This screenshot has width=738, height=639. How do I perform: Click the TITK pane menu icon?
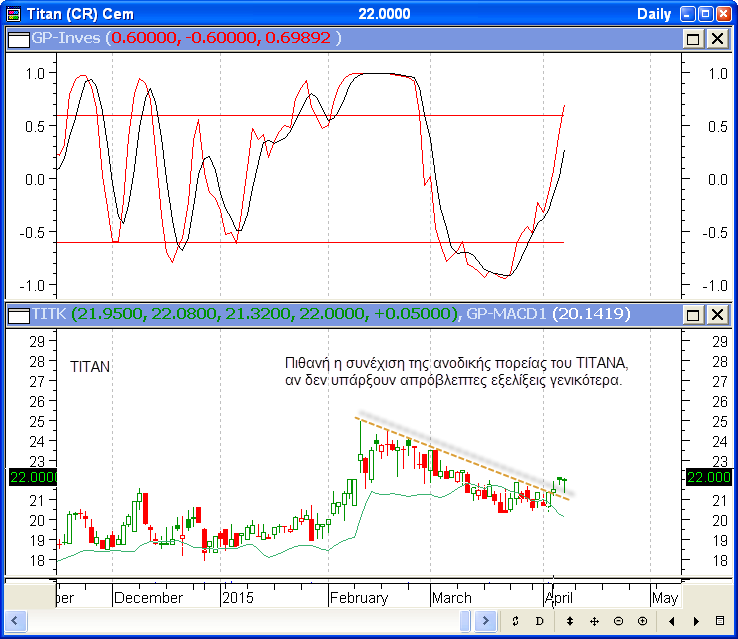click(x=19, y=315)
